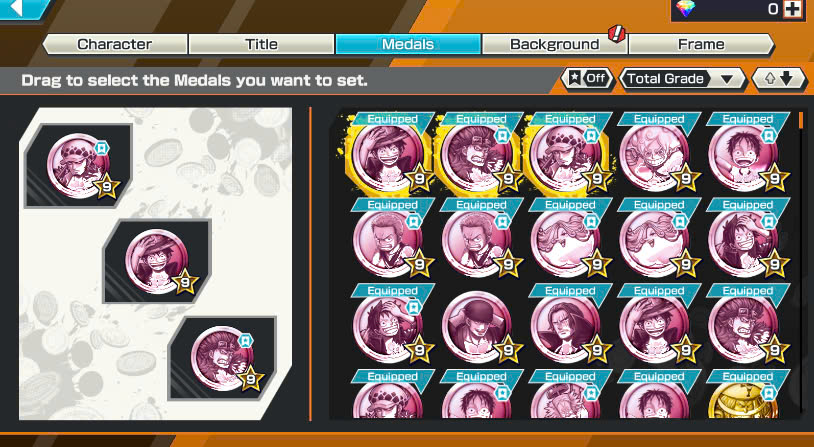Select the Shanks medal in the third row

(x=567, y=324)
